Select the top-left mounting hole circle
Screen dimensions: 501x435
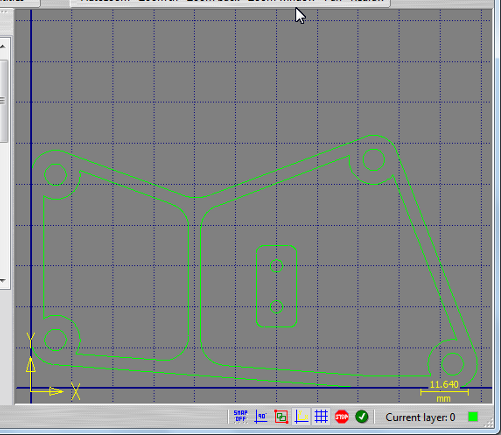point(55,175)
